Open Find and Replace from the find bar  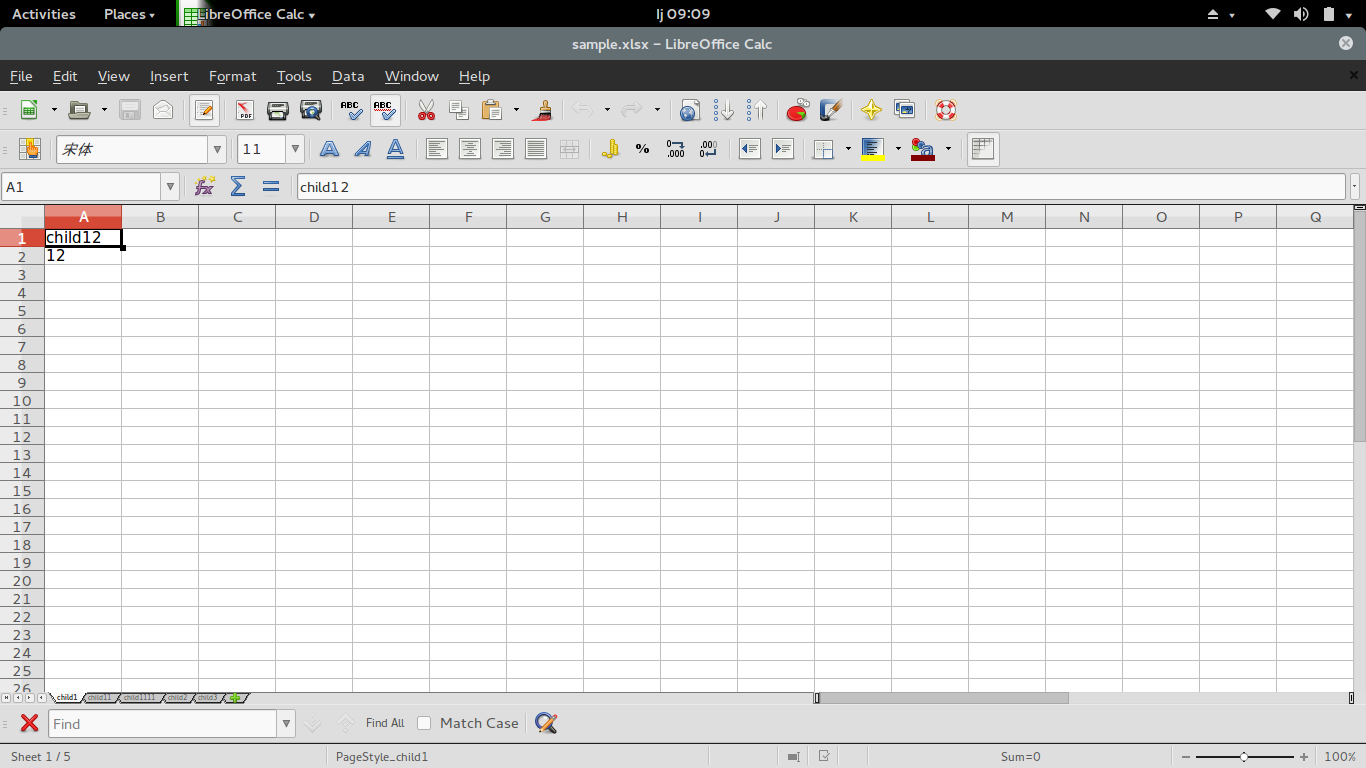click(x=546, y=722)
